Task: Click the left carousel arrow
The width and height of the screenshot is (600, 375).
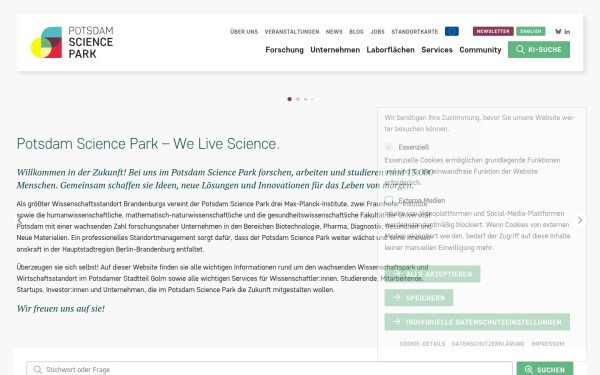Action: 20,220
